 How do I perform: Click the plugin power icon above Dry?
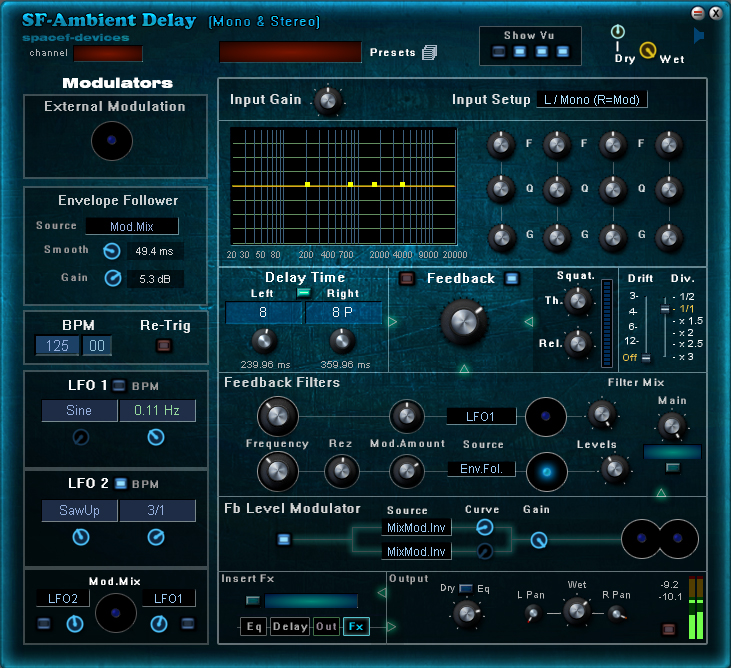pos(618,32)
